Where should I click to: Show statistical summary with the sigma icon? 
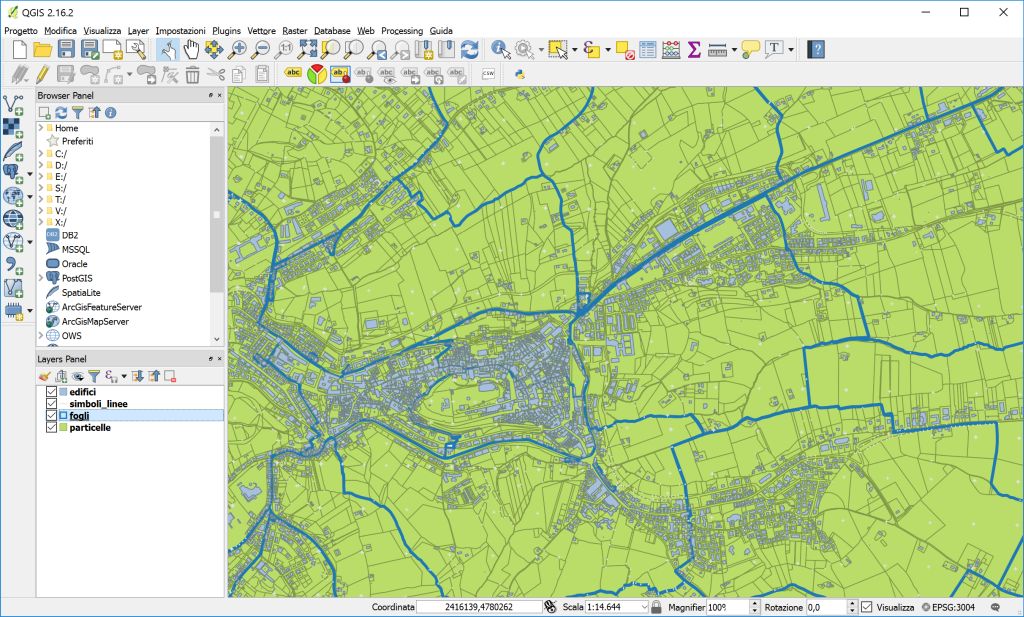[x=694, y=50]
